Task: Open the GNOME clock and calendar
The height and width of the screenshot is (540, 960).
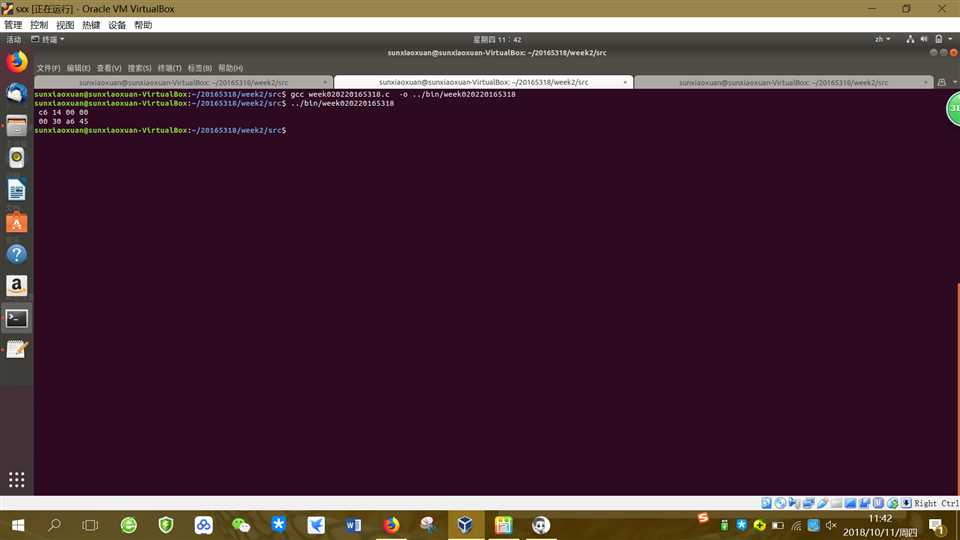Action: [497, 39]
